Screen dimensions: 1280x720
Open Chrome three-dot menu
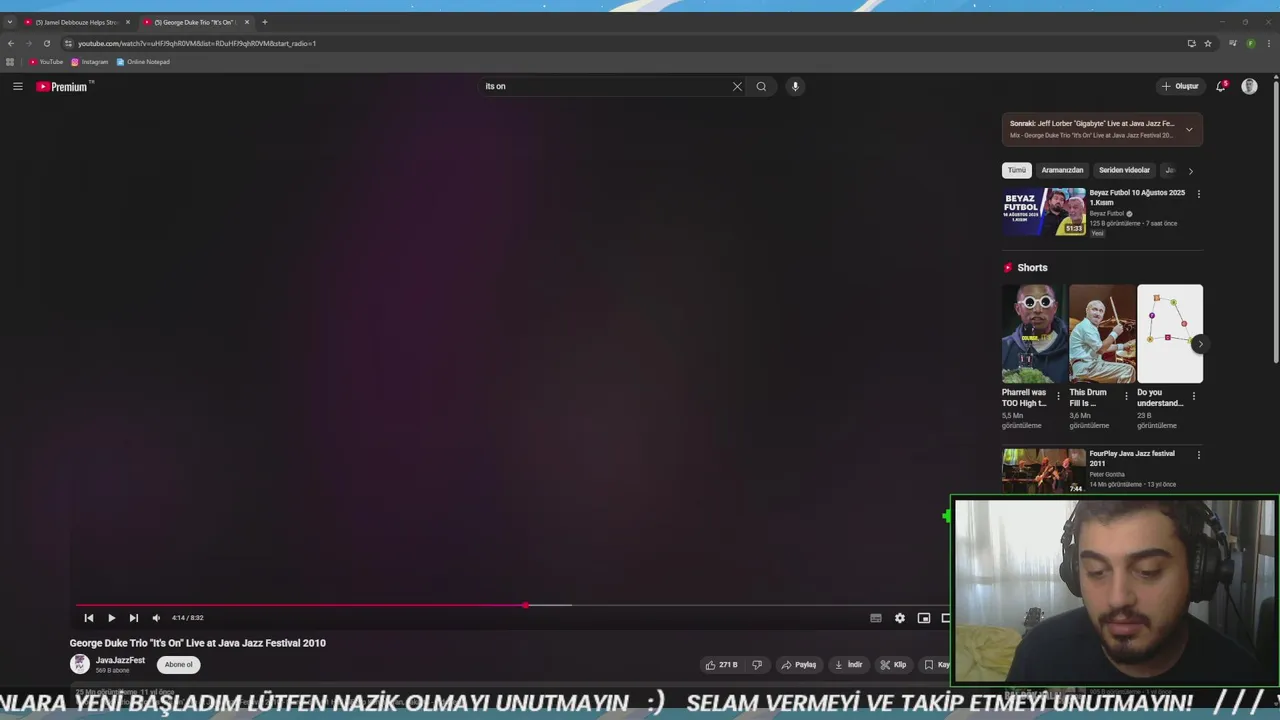click(1269, 43)
